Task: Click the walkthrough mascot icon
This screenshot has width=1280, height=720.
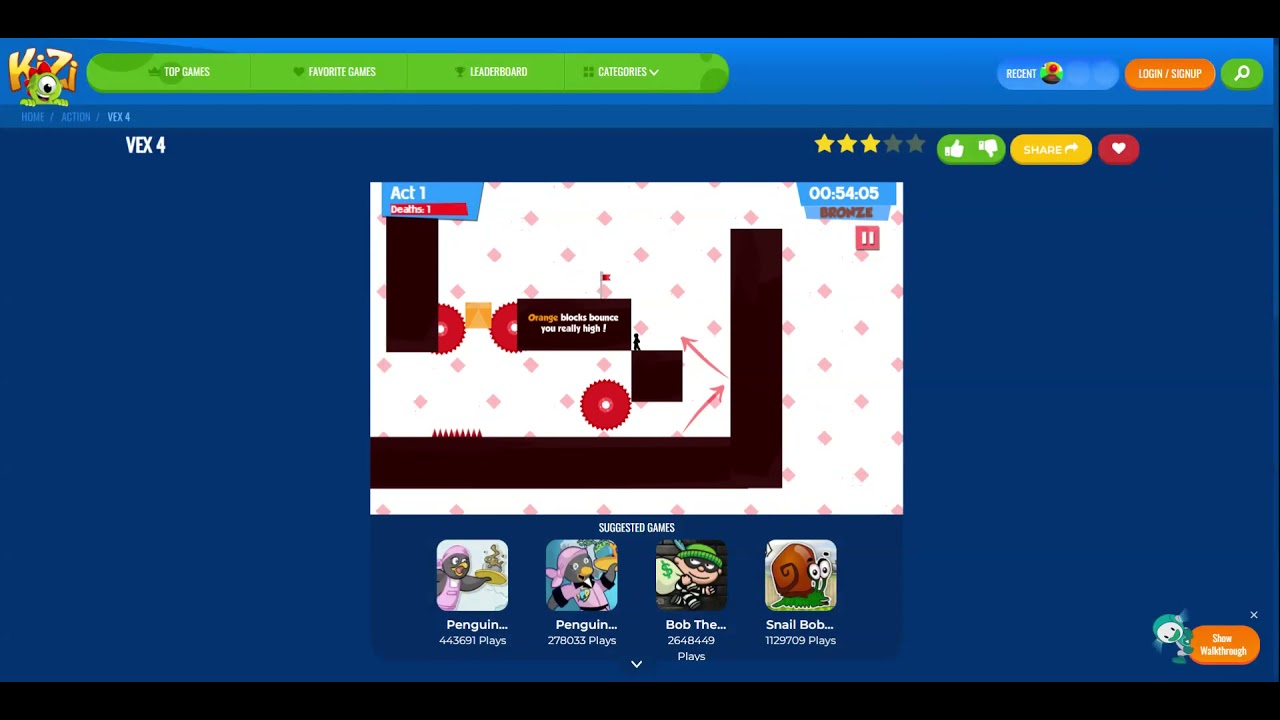Action: [1170, 635]
